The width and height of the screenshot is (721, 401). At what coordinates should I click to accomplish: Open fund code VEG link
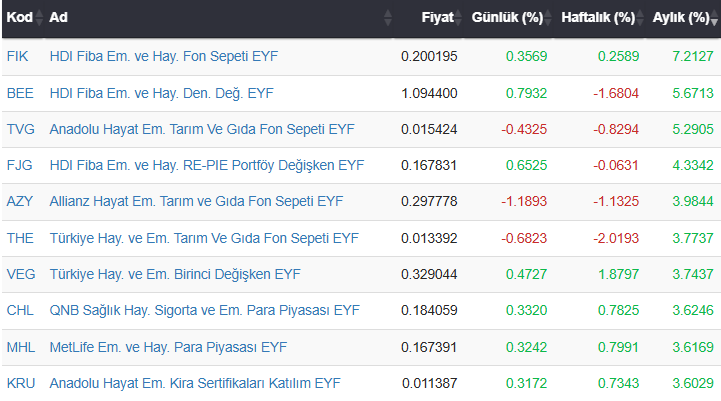[21, 274]
